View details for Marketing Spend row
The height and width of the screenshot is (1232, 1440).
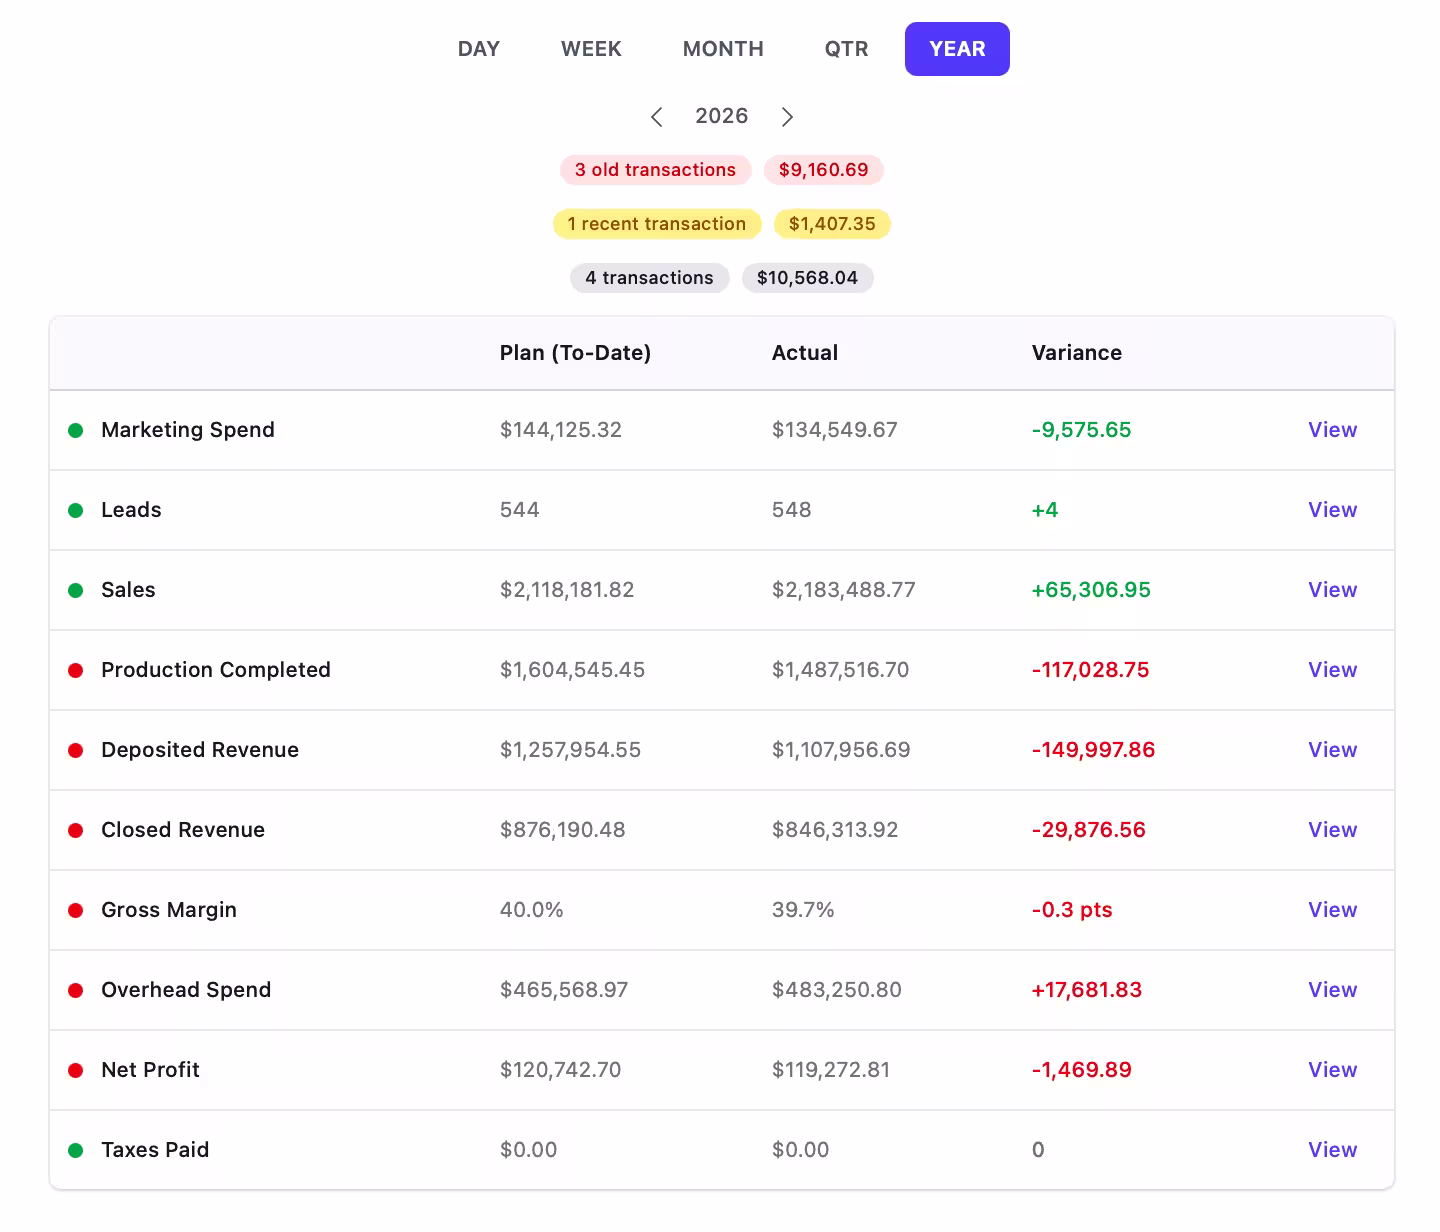coord(1332,430)
